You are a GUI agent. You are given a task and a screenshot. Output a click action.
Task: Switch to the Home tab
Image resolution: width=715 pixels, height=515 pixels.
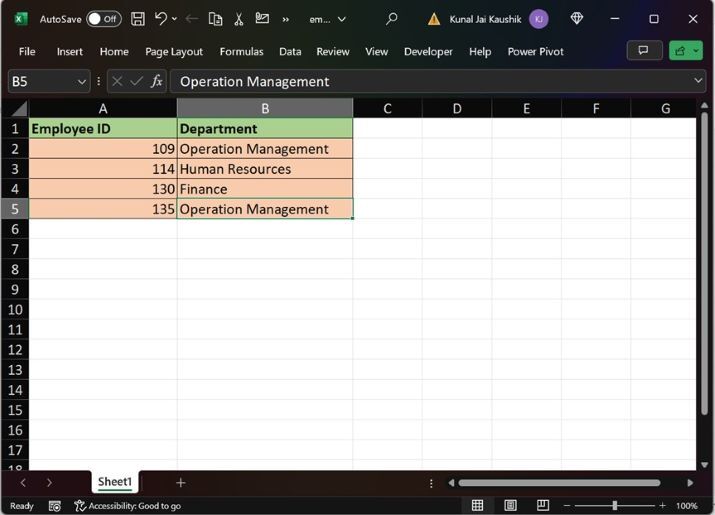tap(114, 52)
